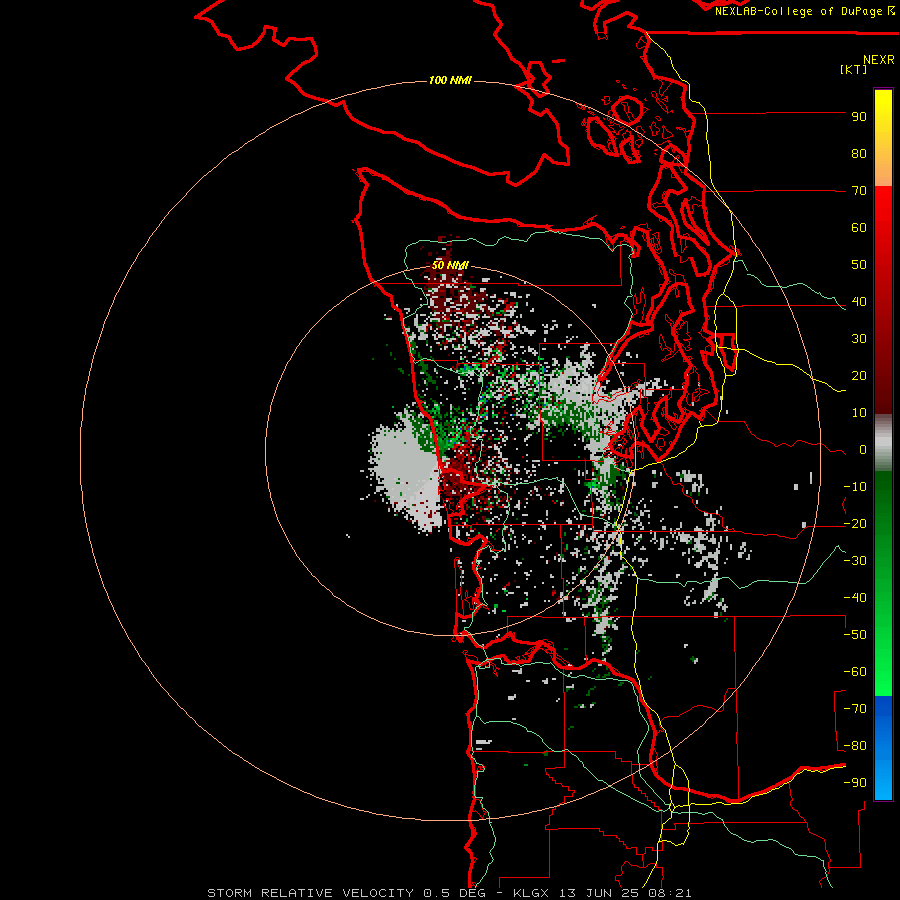Click the "STORM RELATIVE VELOCITY" caption text
Viewport: 900px width, 900px height.
[x=311, y=893]
